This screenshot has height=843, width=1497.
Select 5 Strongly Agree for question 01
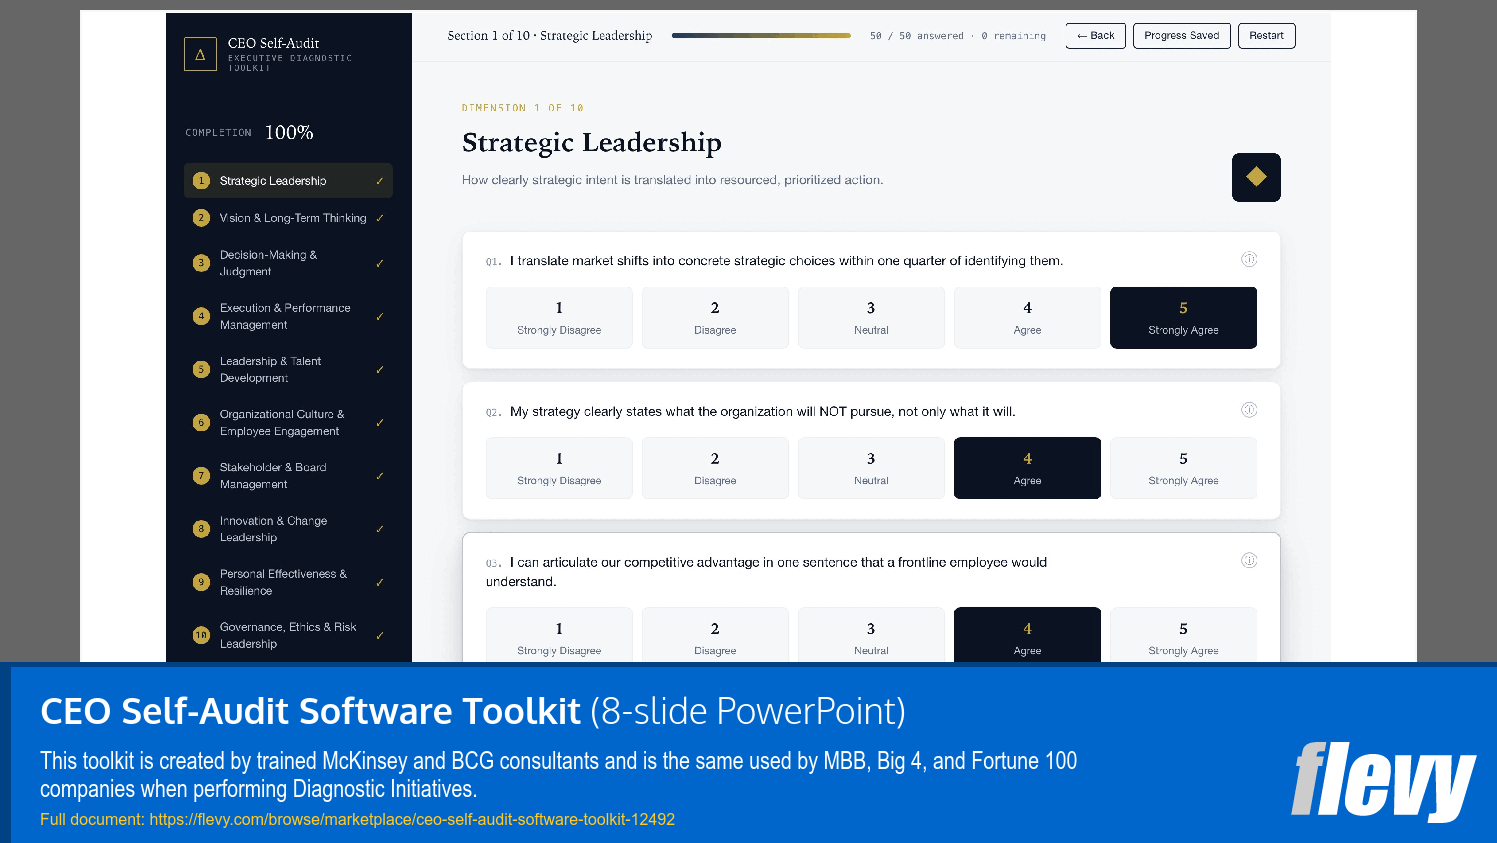(1183, 318)
